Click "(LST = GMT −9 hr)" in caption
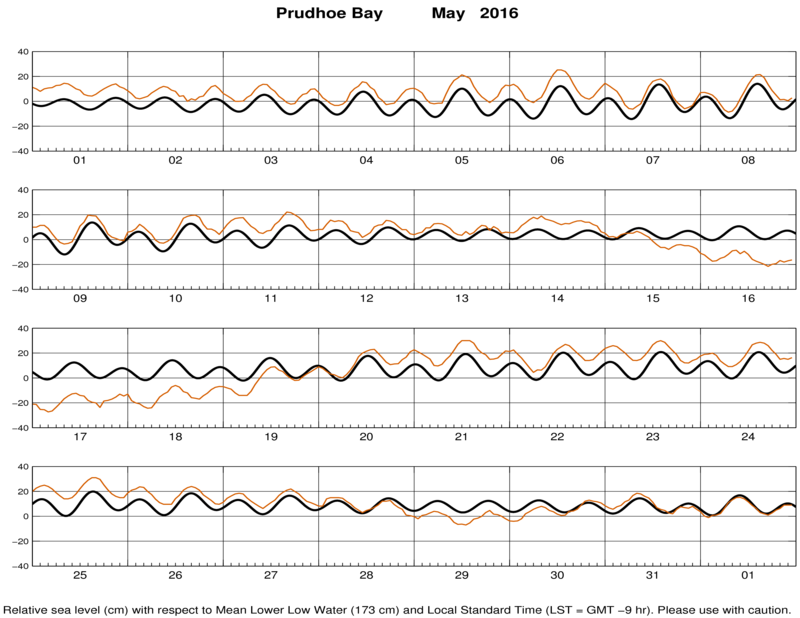Viewport: 800px width, 618px height. pyautogui.click(x=598, y=610)
